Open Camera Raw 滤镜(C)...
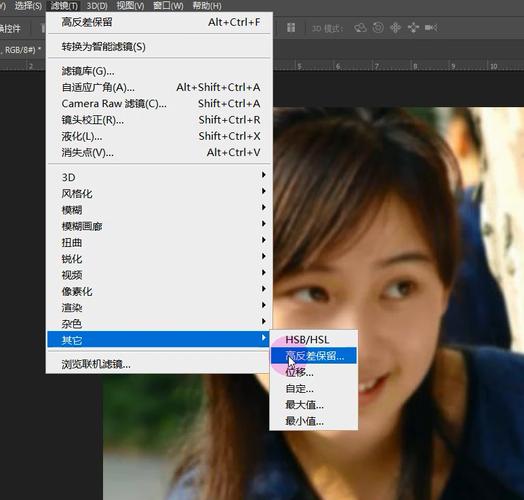Screen dimensions: 524x500 pyautogui.click(x=159, y=104)
